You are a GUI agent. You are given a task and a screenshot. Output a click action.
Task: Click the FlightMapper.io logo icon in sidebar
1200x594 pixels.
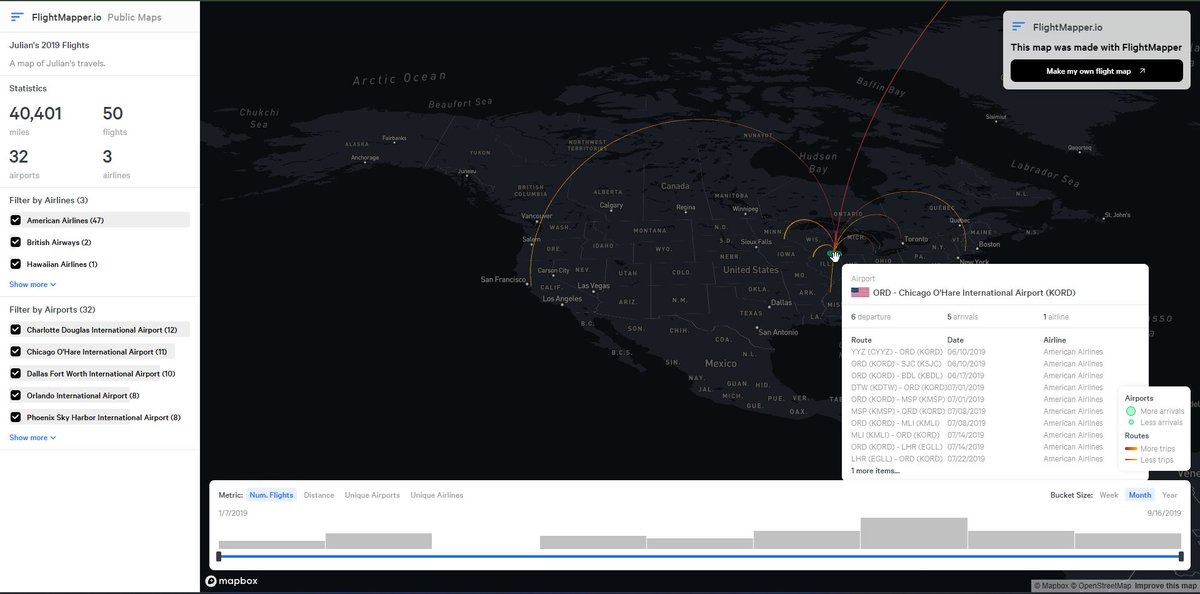pos(17,17)
